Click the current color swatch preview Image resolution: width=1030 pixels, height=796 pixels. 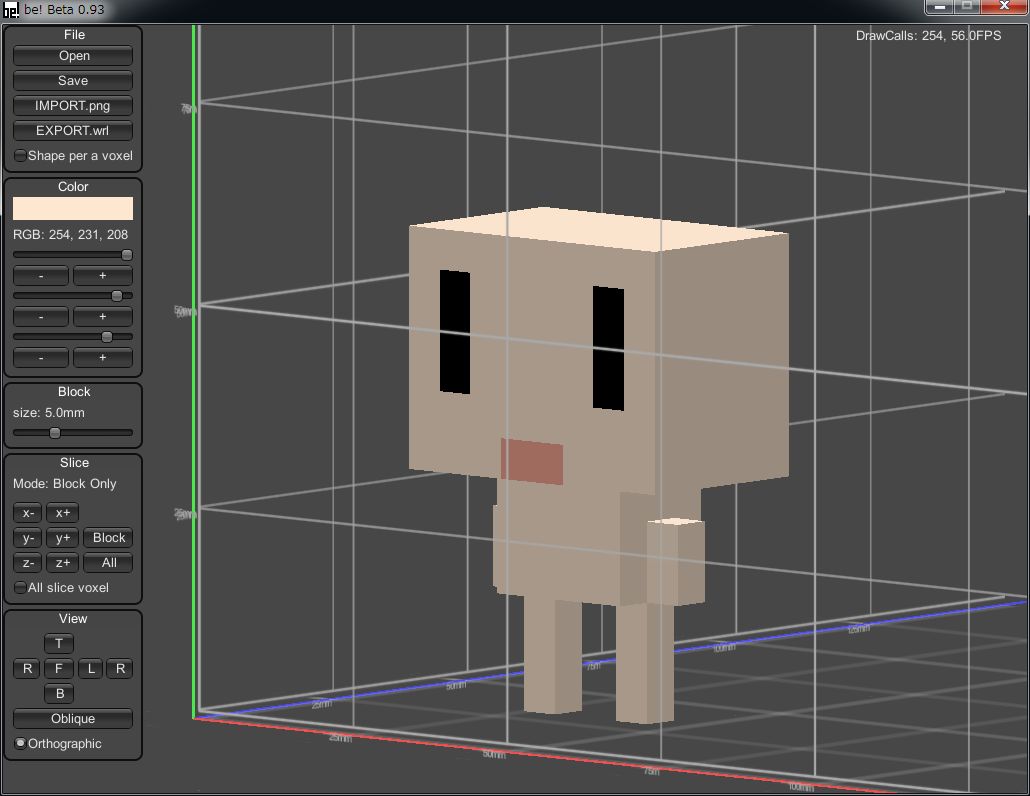click(73, 208)
